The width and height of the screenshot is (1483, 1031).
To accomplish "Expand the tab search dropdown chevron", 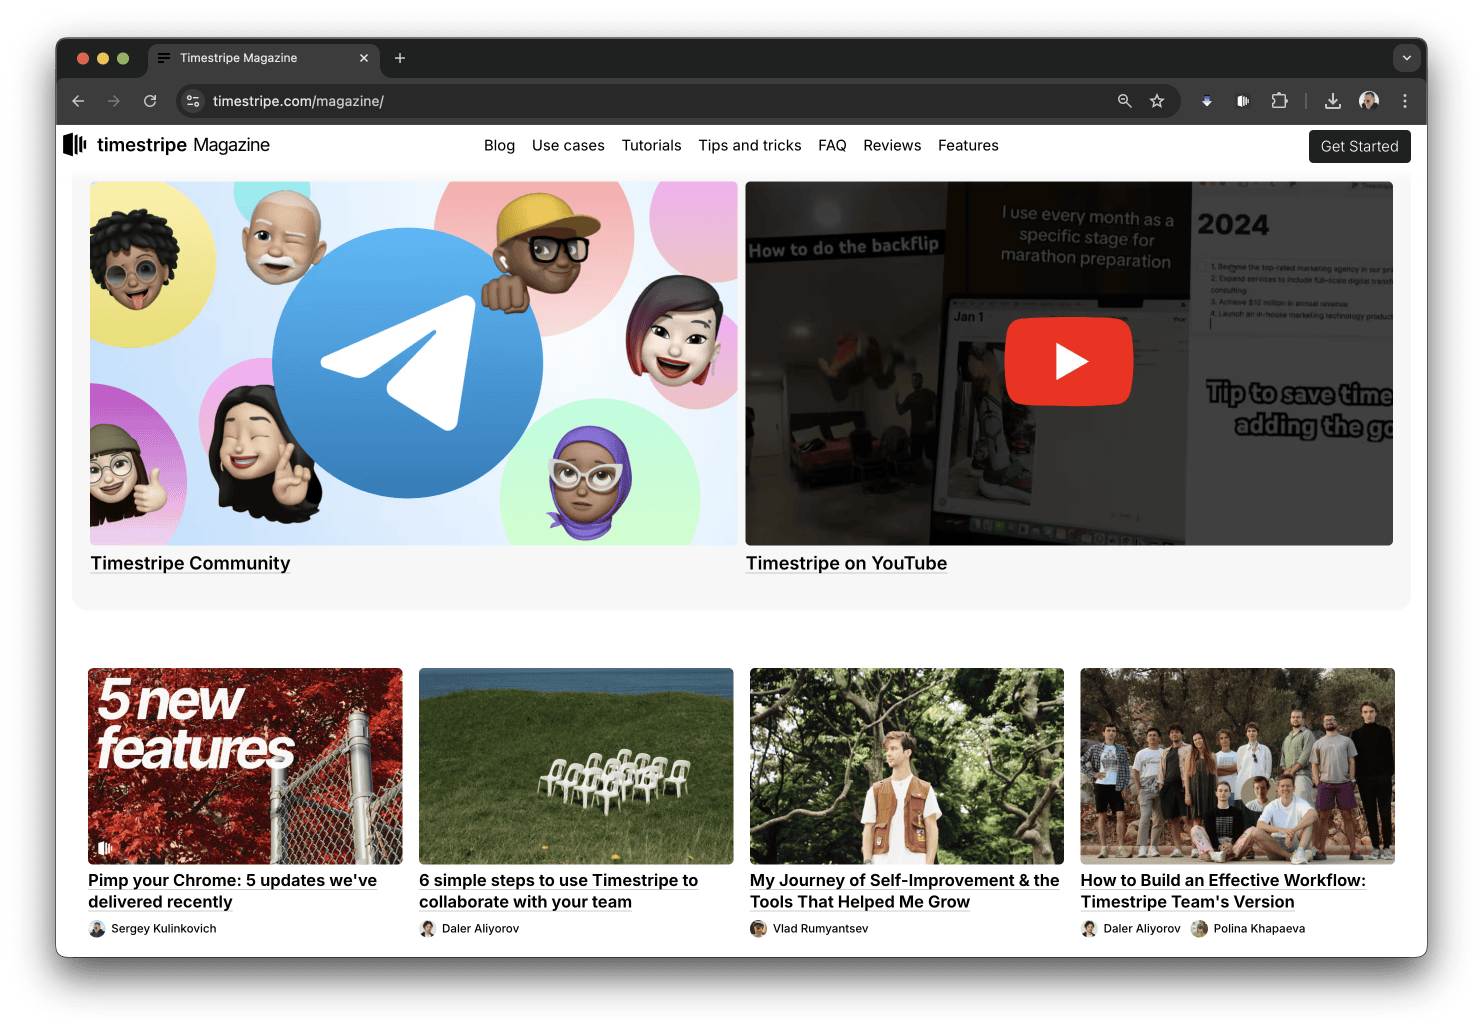I will [x=1407, y=58].
